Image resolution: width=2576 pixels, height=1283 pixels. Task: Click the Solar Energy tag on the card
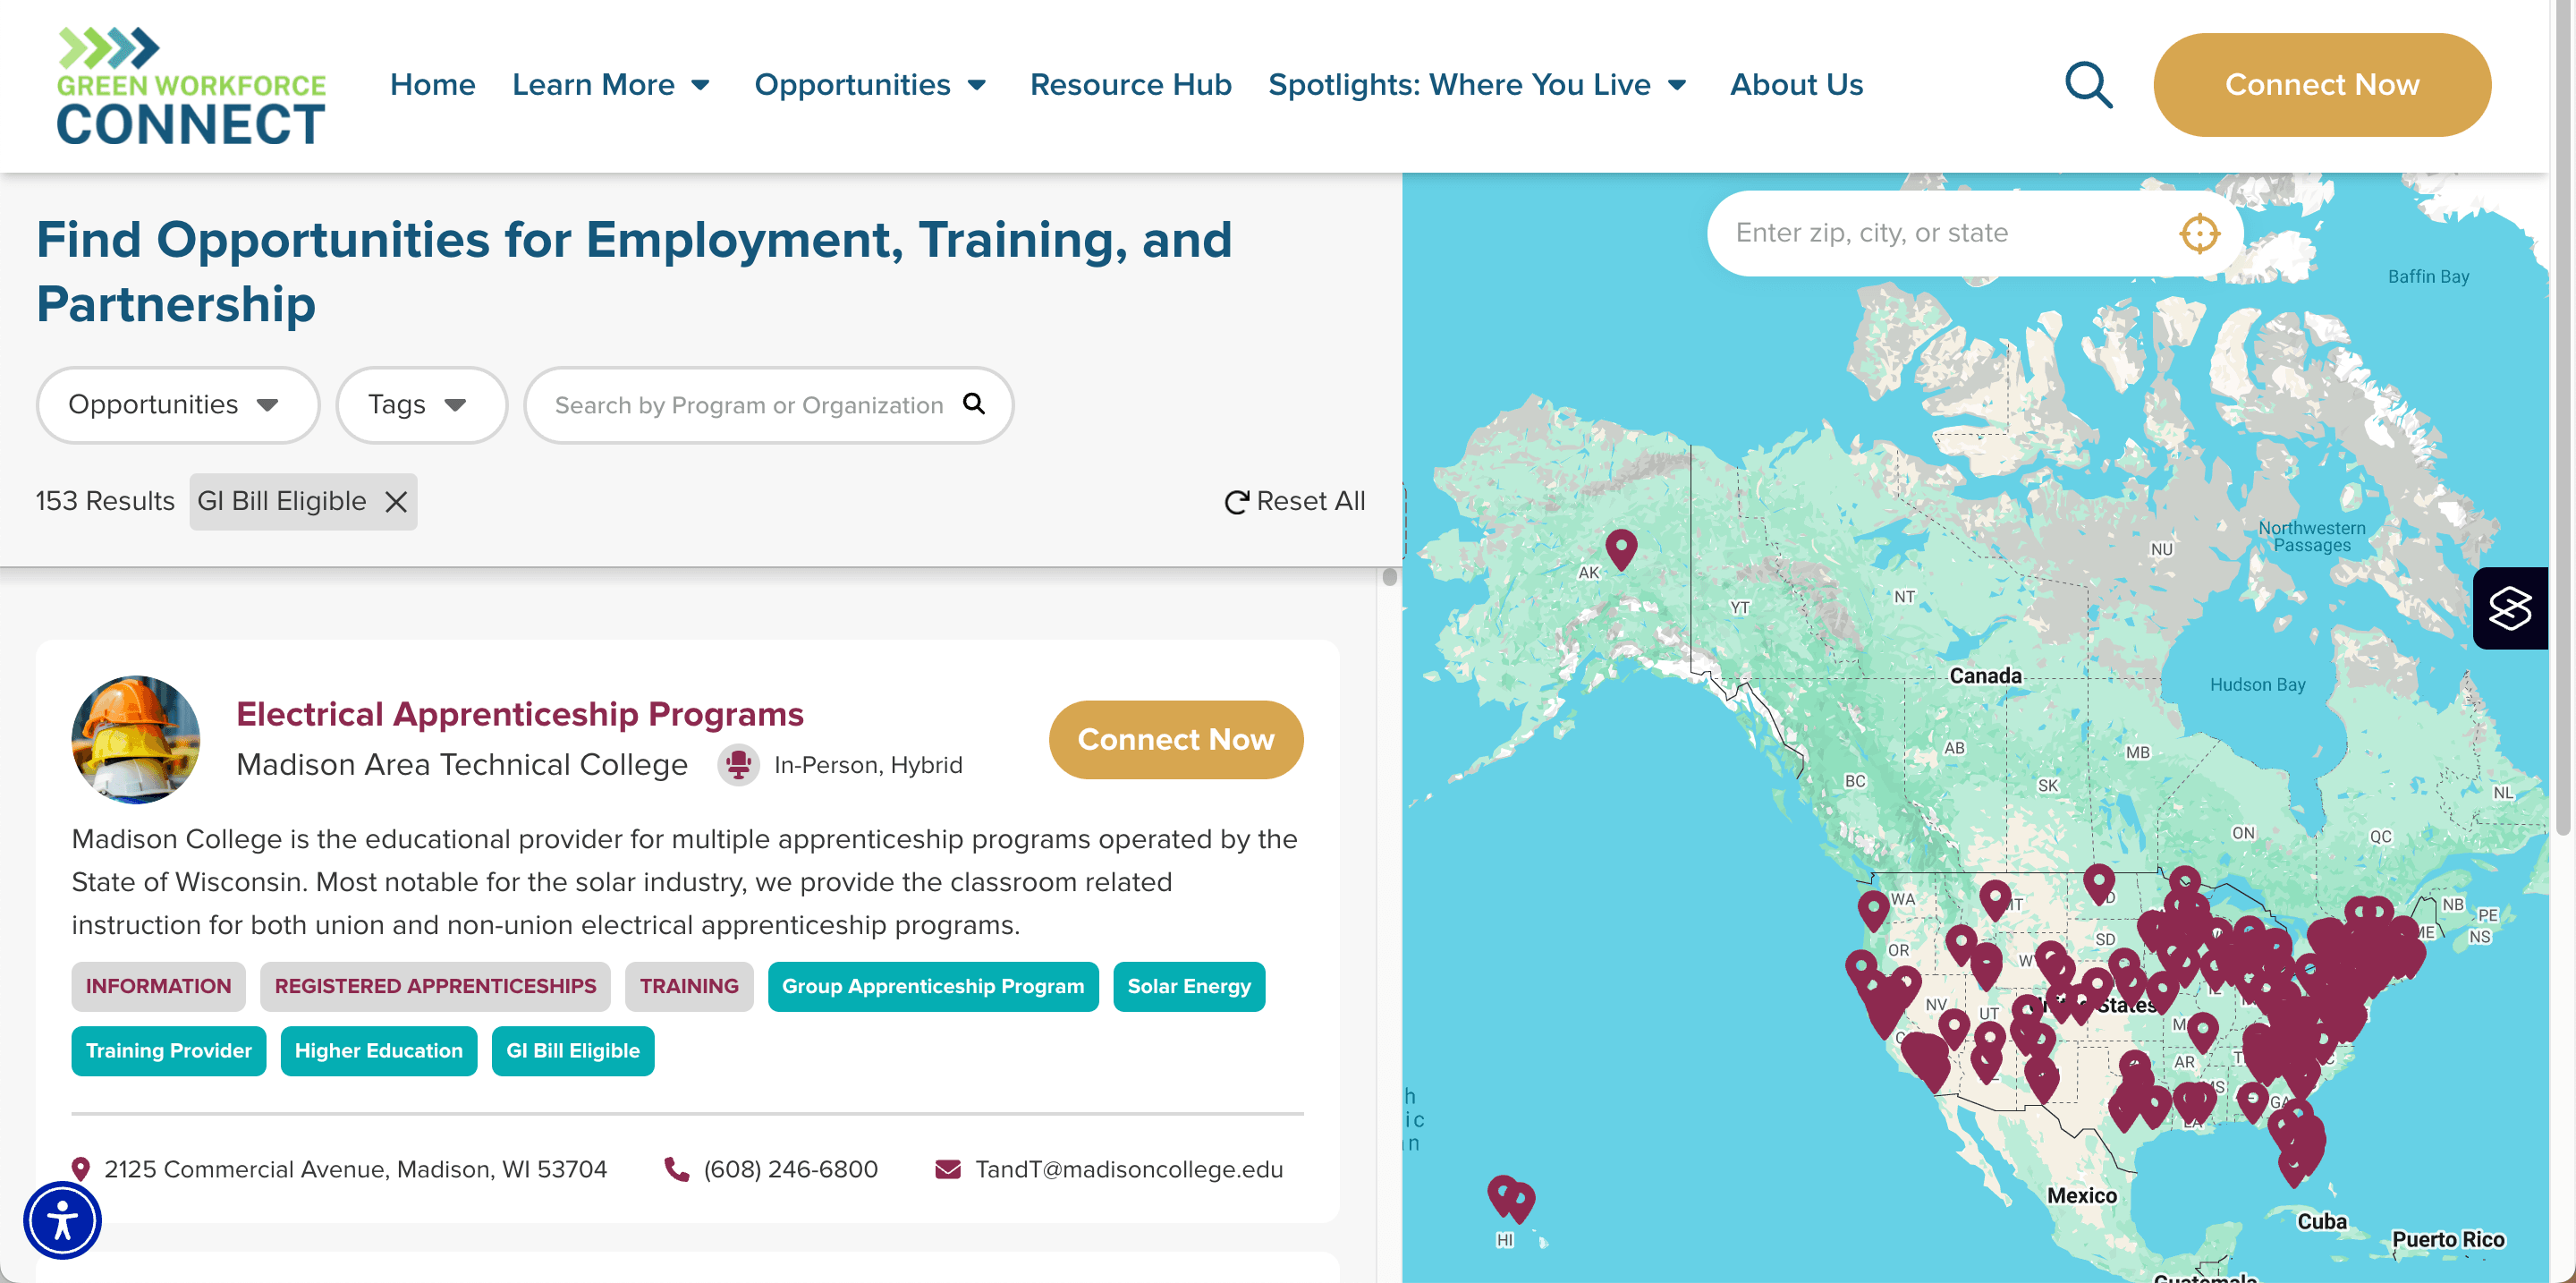point(1188,986)
